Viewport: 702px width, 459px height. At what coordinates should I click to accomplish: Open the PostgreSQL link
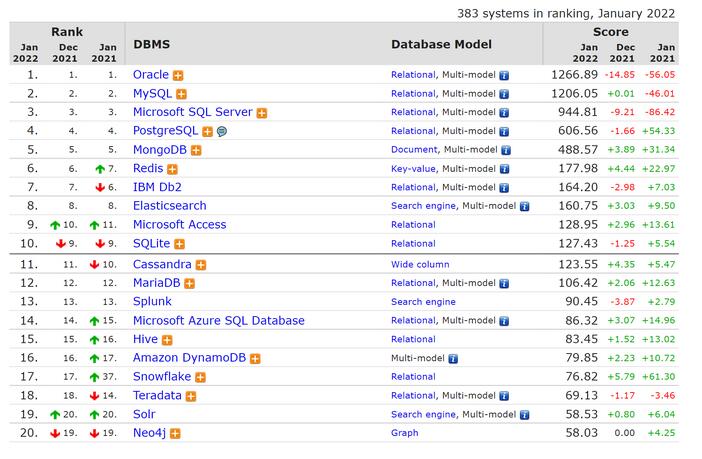pyautogui.click(x=165, y=131)
